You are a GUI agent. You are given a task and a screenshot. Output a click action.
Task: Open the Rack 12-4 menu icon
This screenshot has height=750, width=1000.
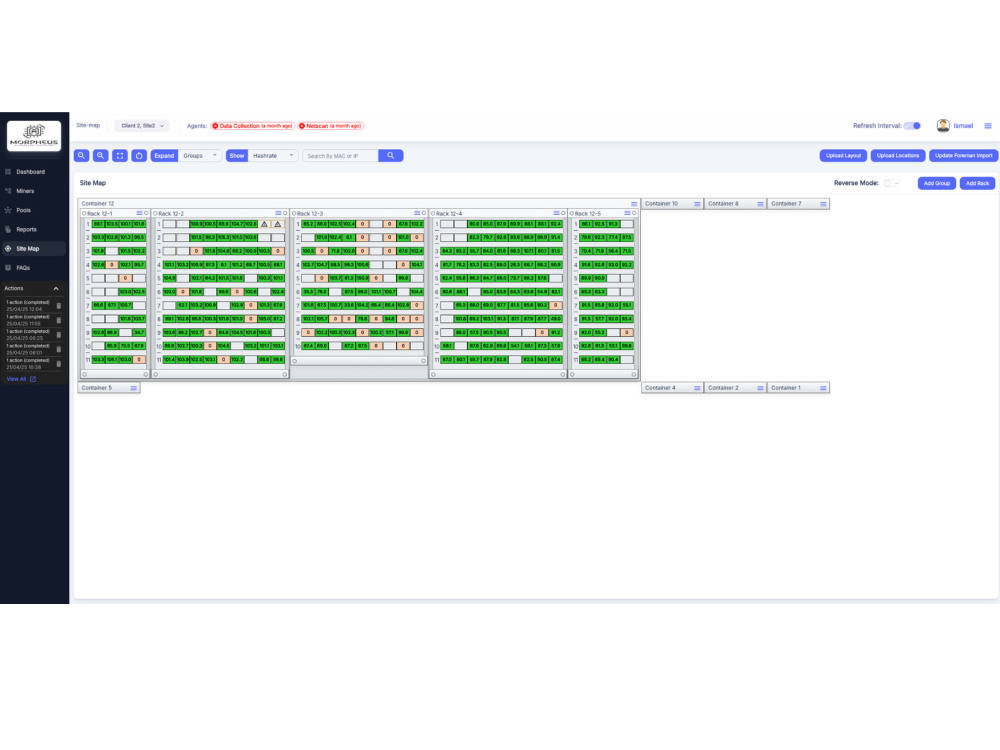(x=556, y=213)
